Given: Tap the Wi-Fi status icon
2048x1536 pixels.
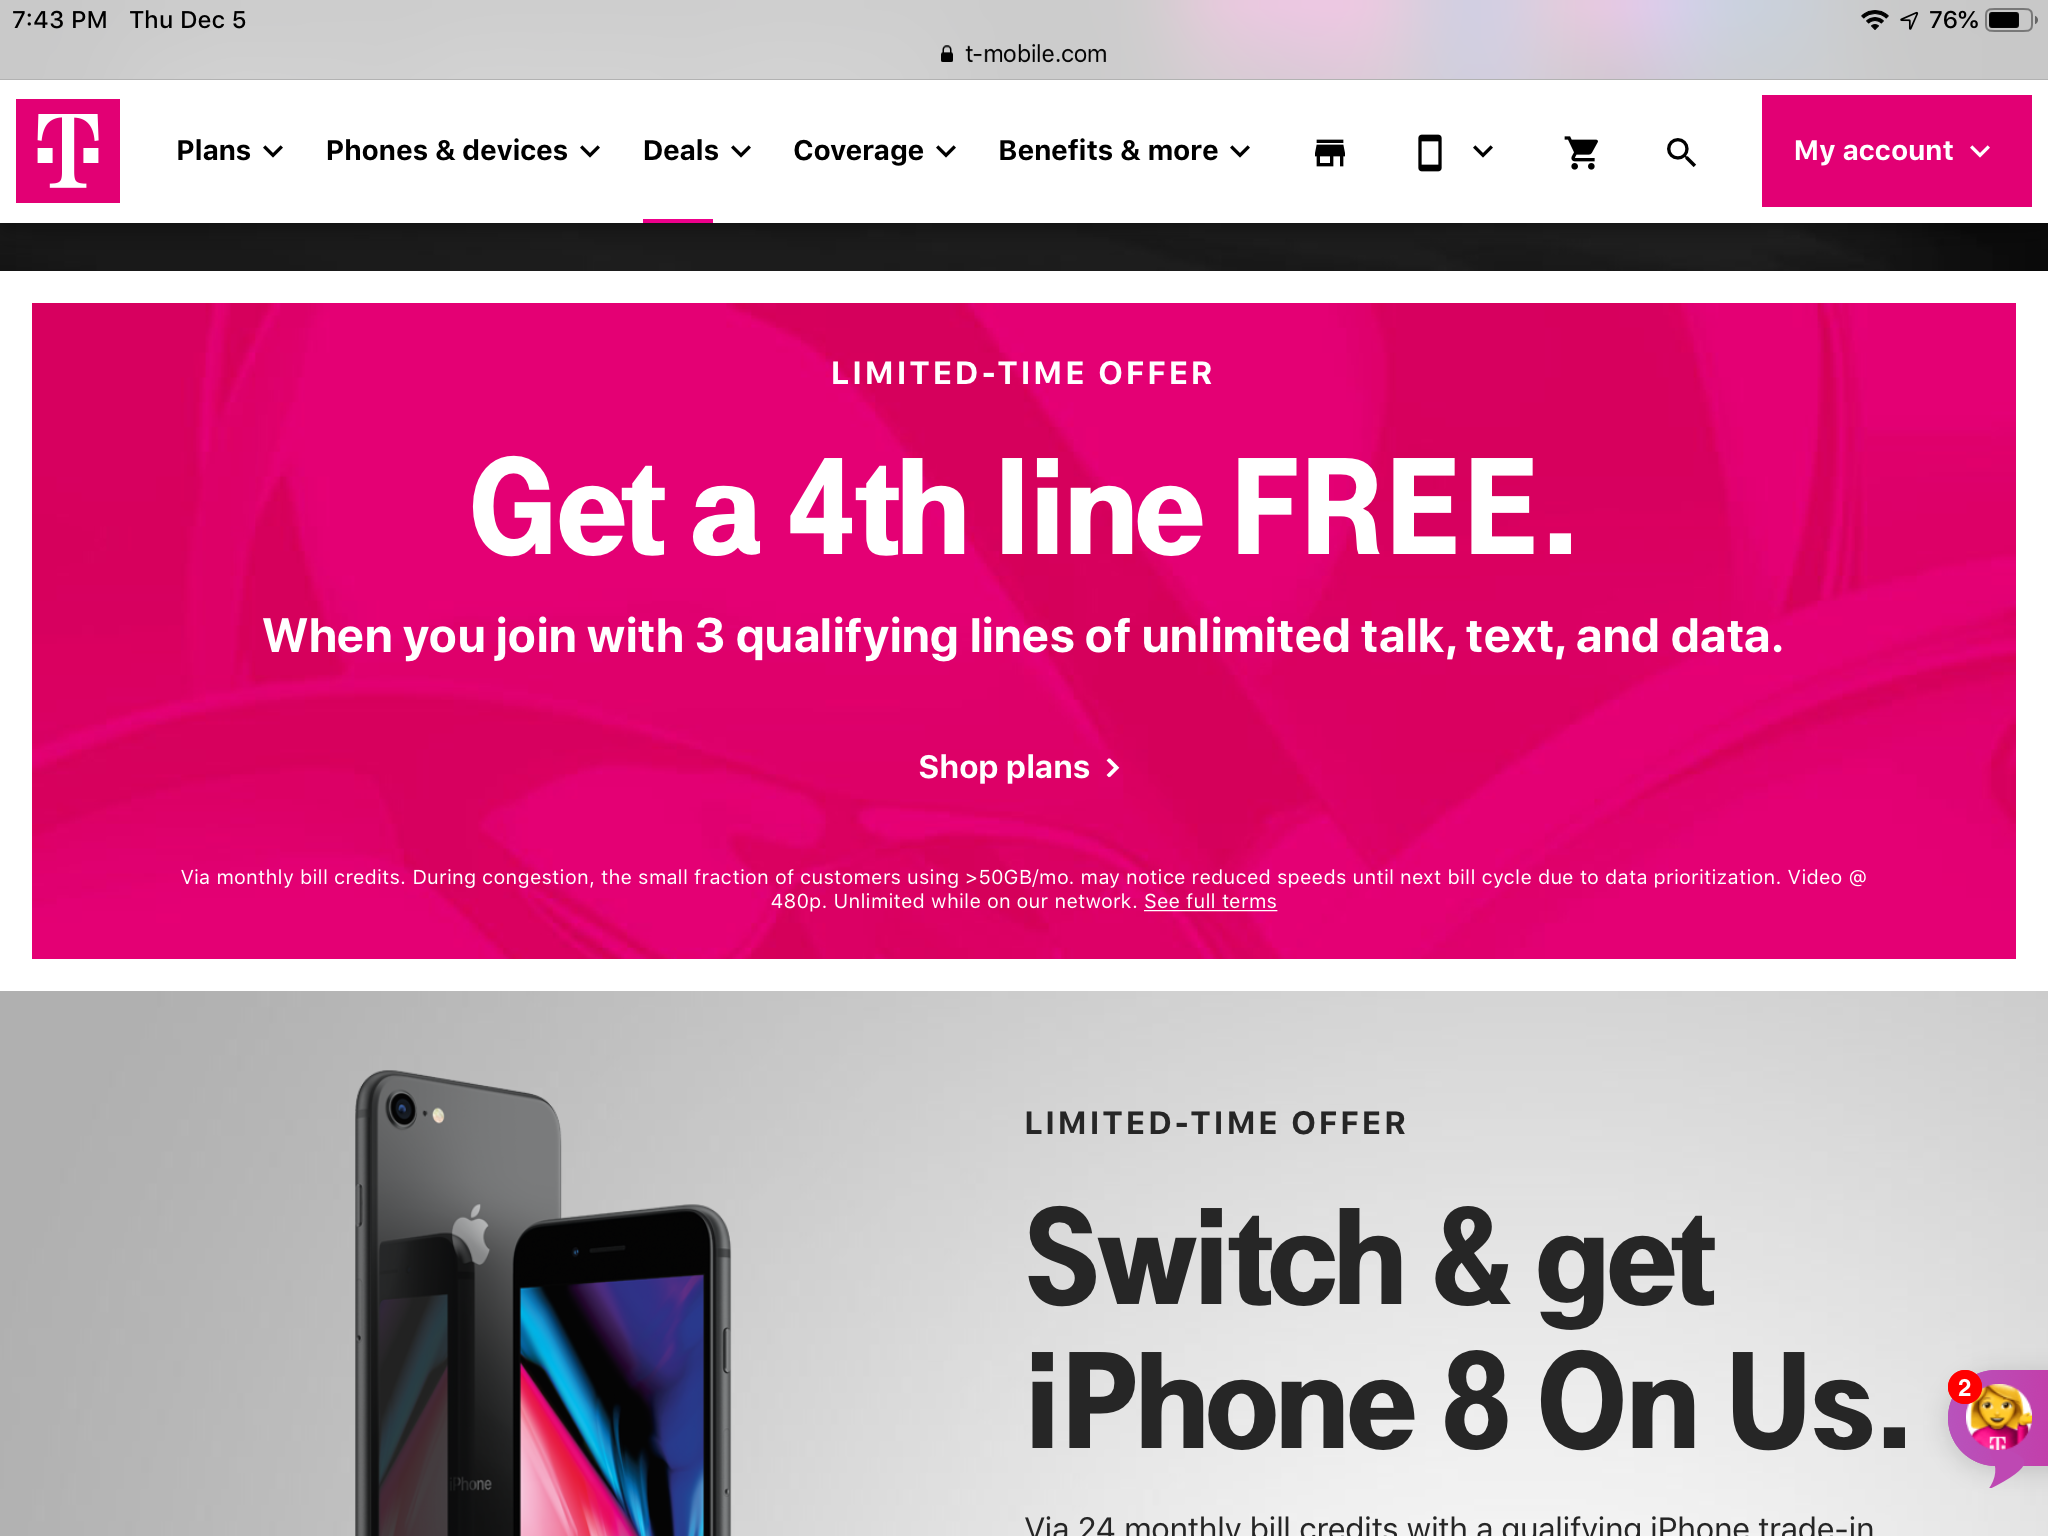Looking at the screenshot, I should [x=1874, y=20].
